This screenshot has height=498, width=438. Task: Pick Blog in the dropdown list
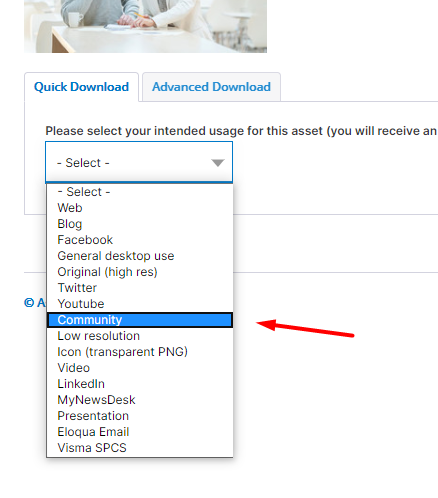tap(140, 224)
